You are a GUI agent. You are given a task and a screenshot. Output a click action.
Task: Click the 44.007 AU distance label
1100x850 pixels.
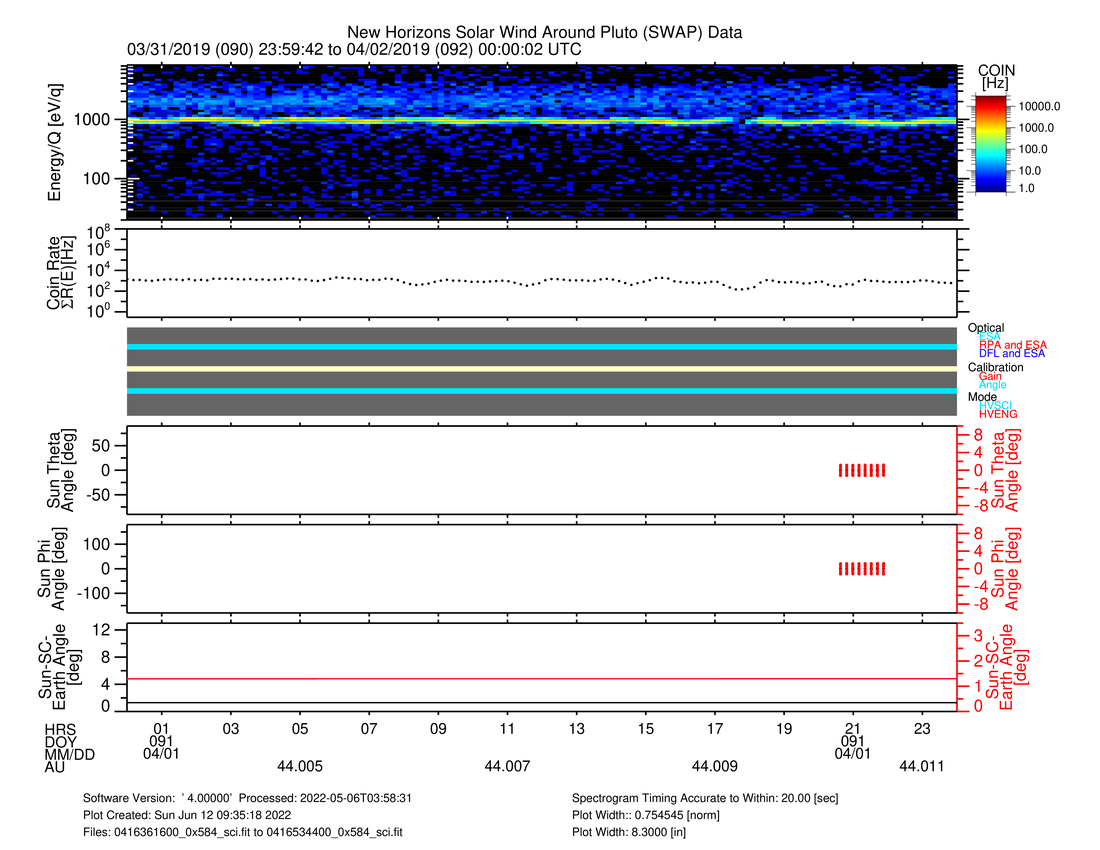(507, 766)
